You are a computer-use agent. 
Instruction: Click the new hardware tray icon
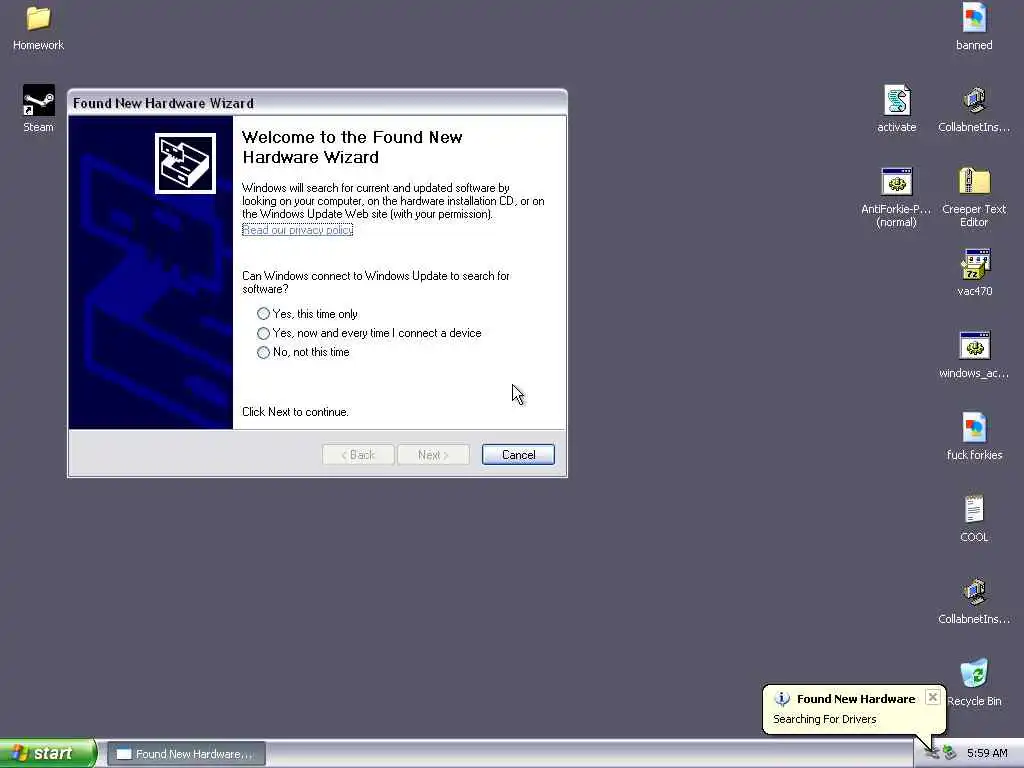click(x=932, y=753)
